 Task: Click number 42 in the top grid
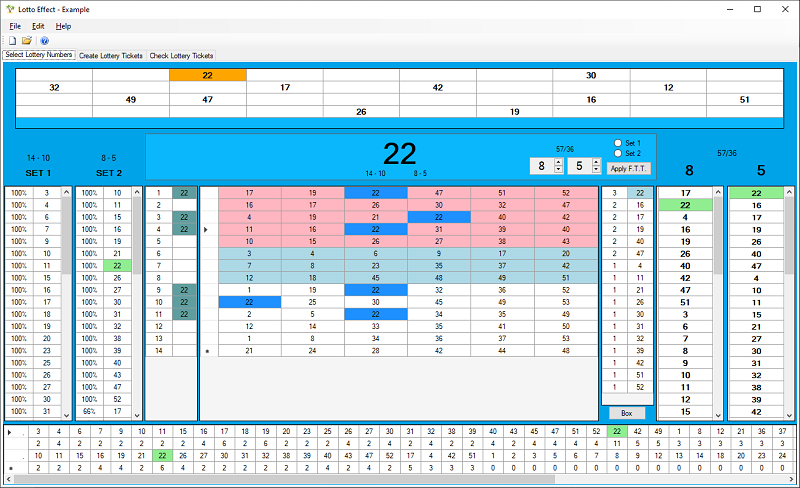pyautogui.click(x=438, y=87)
